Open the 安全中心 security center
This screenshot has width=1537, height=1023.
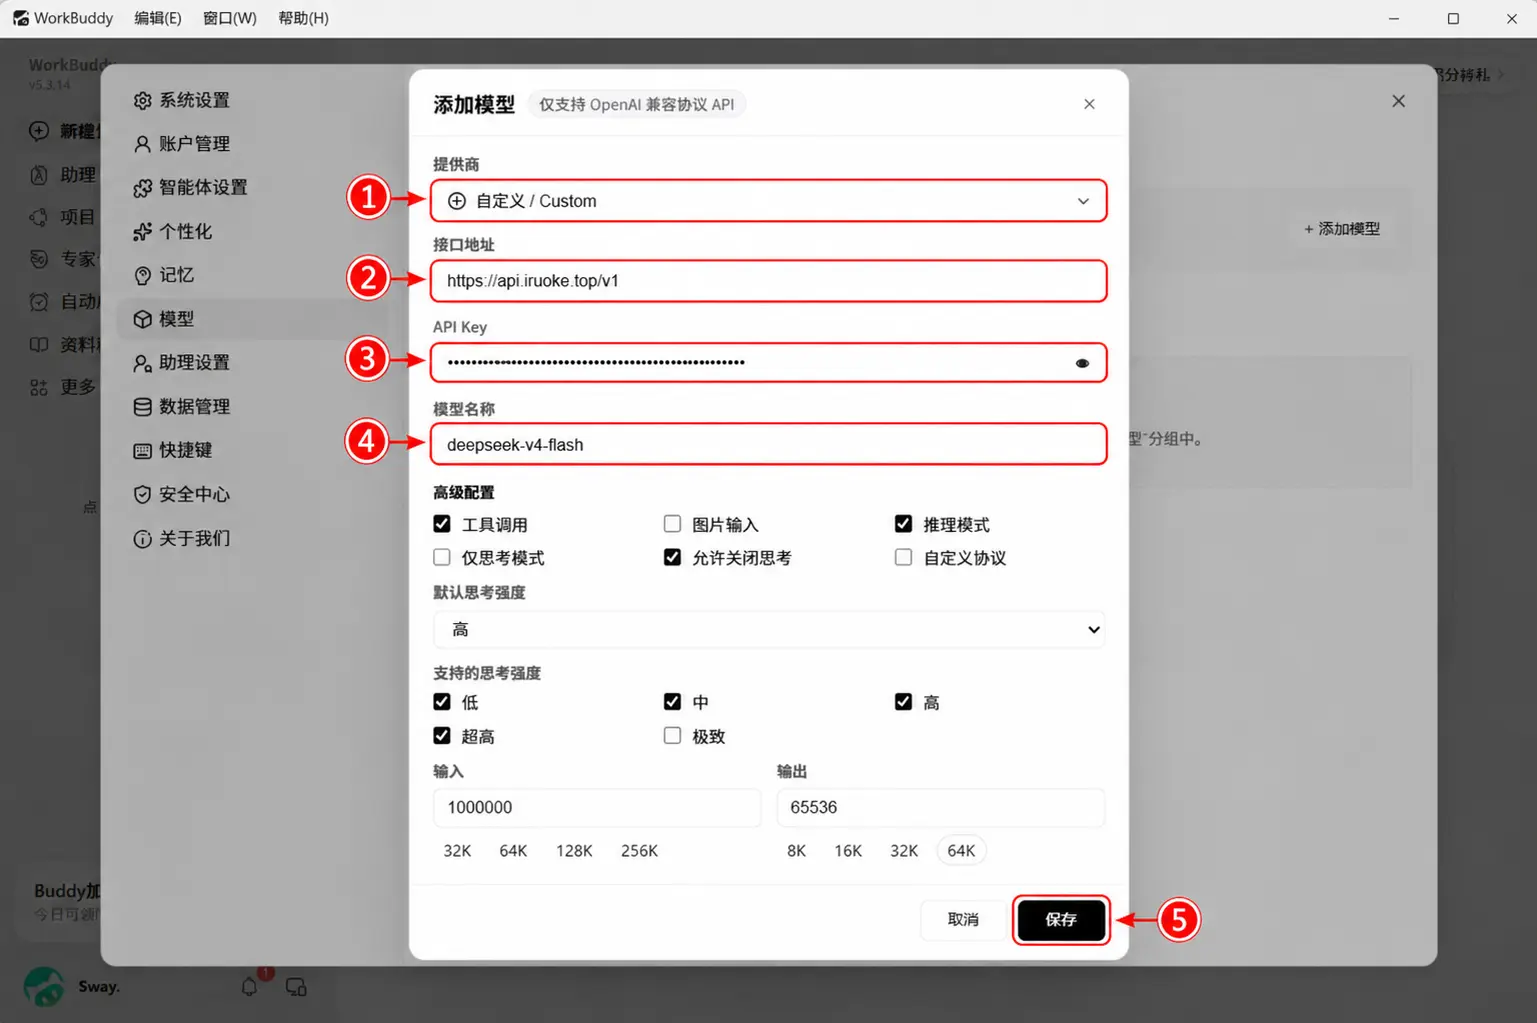[x=182, y=494]
